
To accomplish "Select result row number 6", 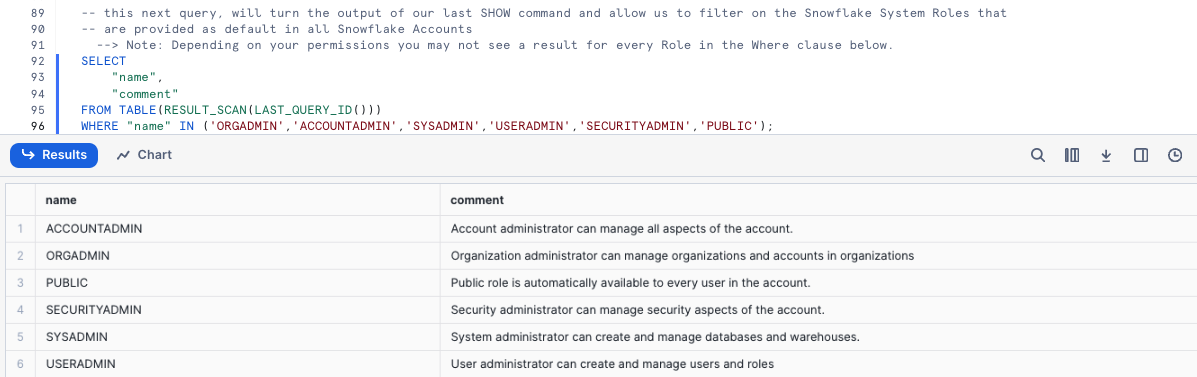I will [x=21, y=364].
